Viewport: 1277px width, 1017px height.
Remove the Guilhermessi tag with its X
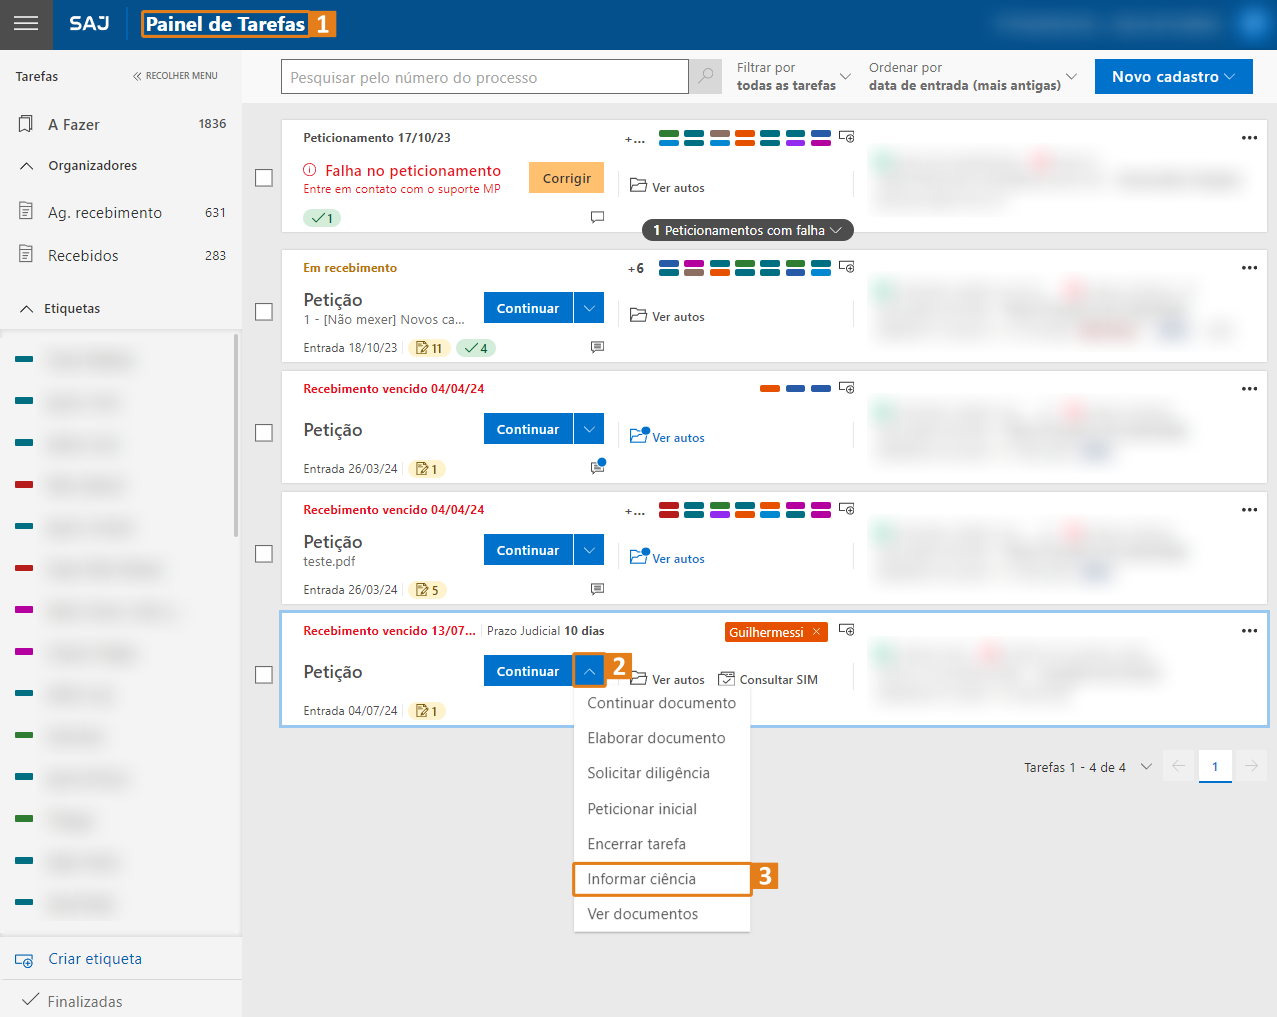[817, 632]
